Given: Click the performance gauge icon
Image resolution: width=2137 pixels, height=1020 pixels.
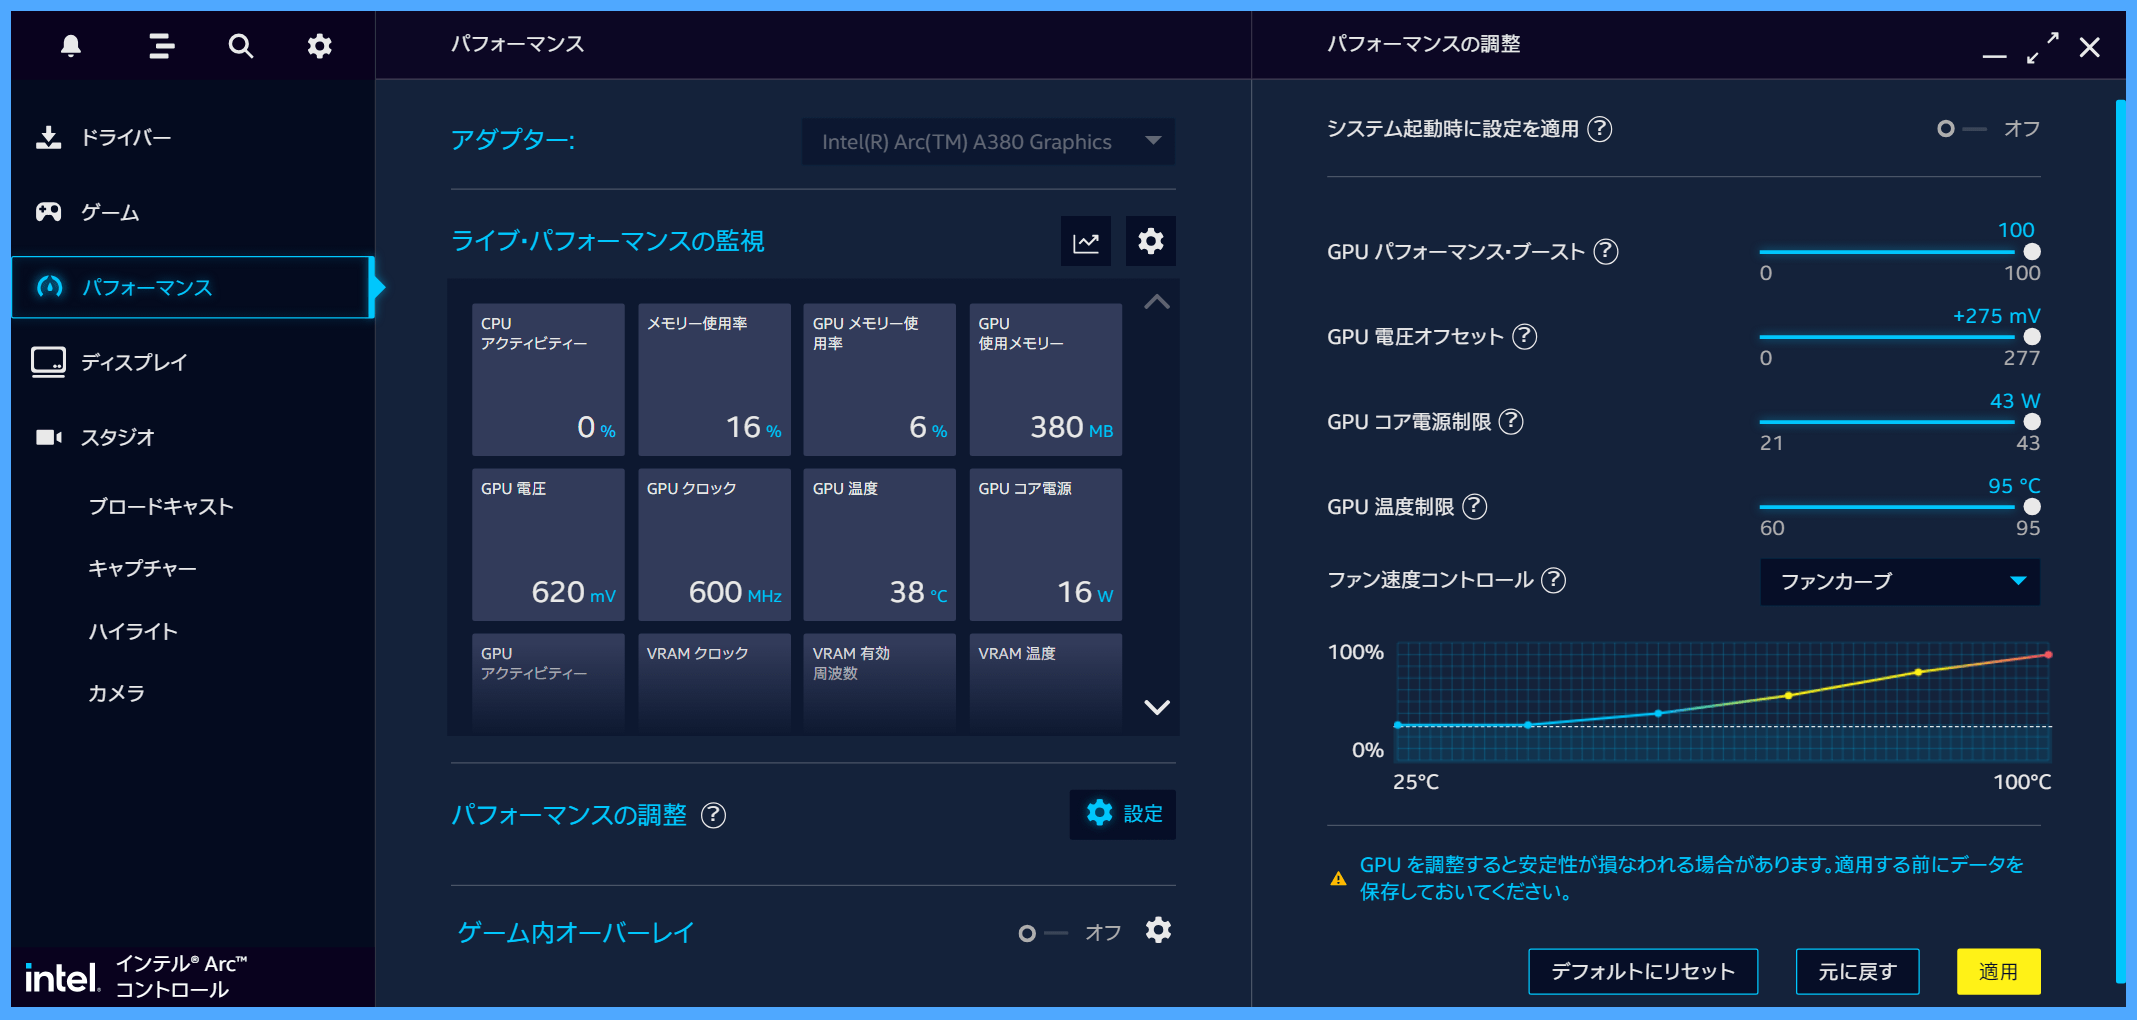Looking at the screenshot, I should 49,287.
